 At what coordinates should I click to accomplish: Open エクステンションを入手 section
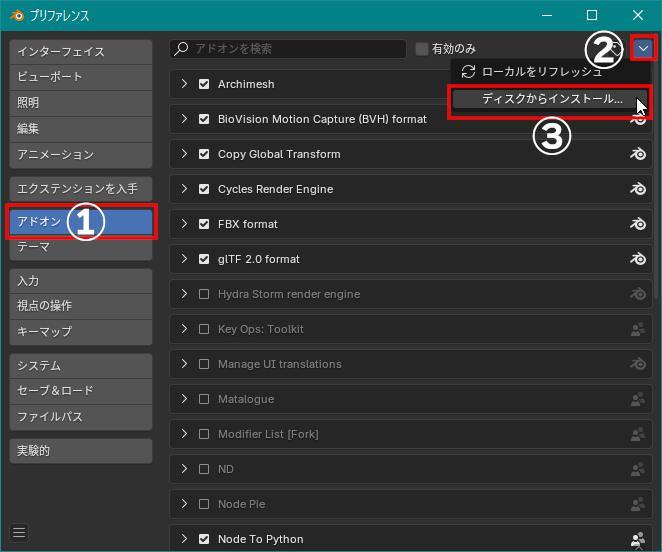coord(81,189)
